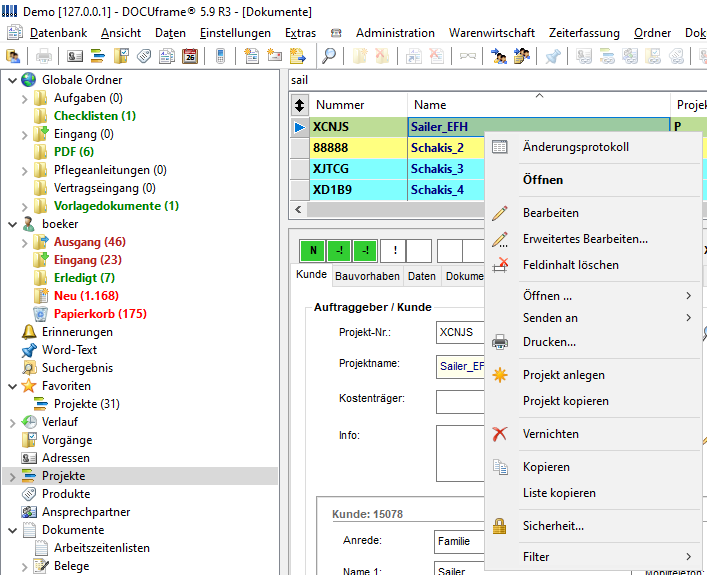The height and width of the screenshot is (575, 707).
Task: Expand the Verlauf node
Action: click(x=13, y=423)
